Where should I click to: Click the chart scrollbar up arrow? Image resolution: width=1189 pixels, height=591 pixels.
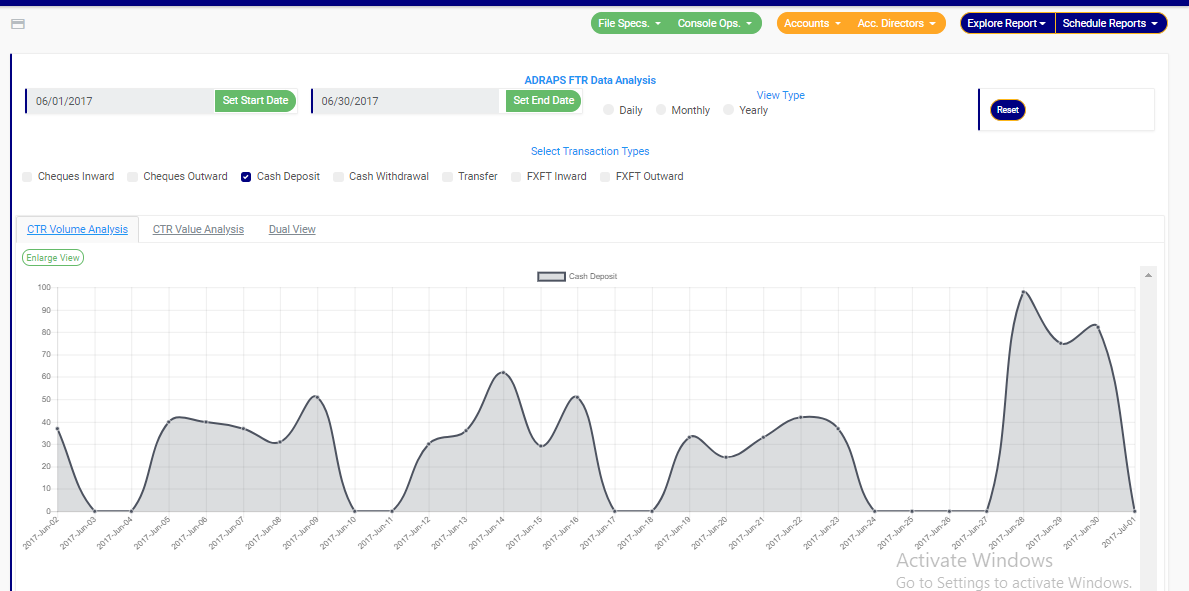1148,274
